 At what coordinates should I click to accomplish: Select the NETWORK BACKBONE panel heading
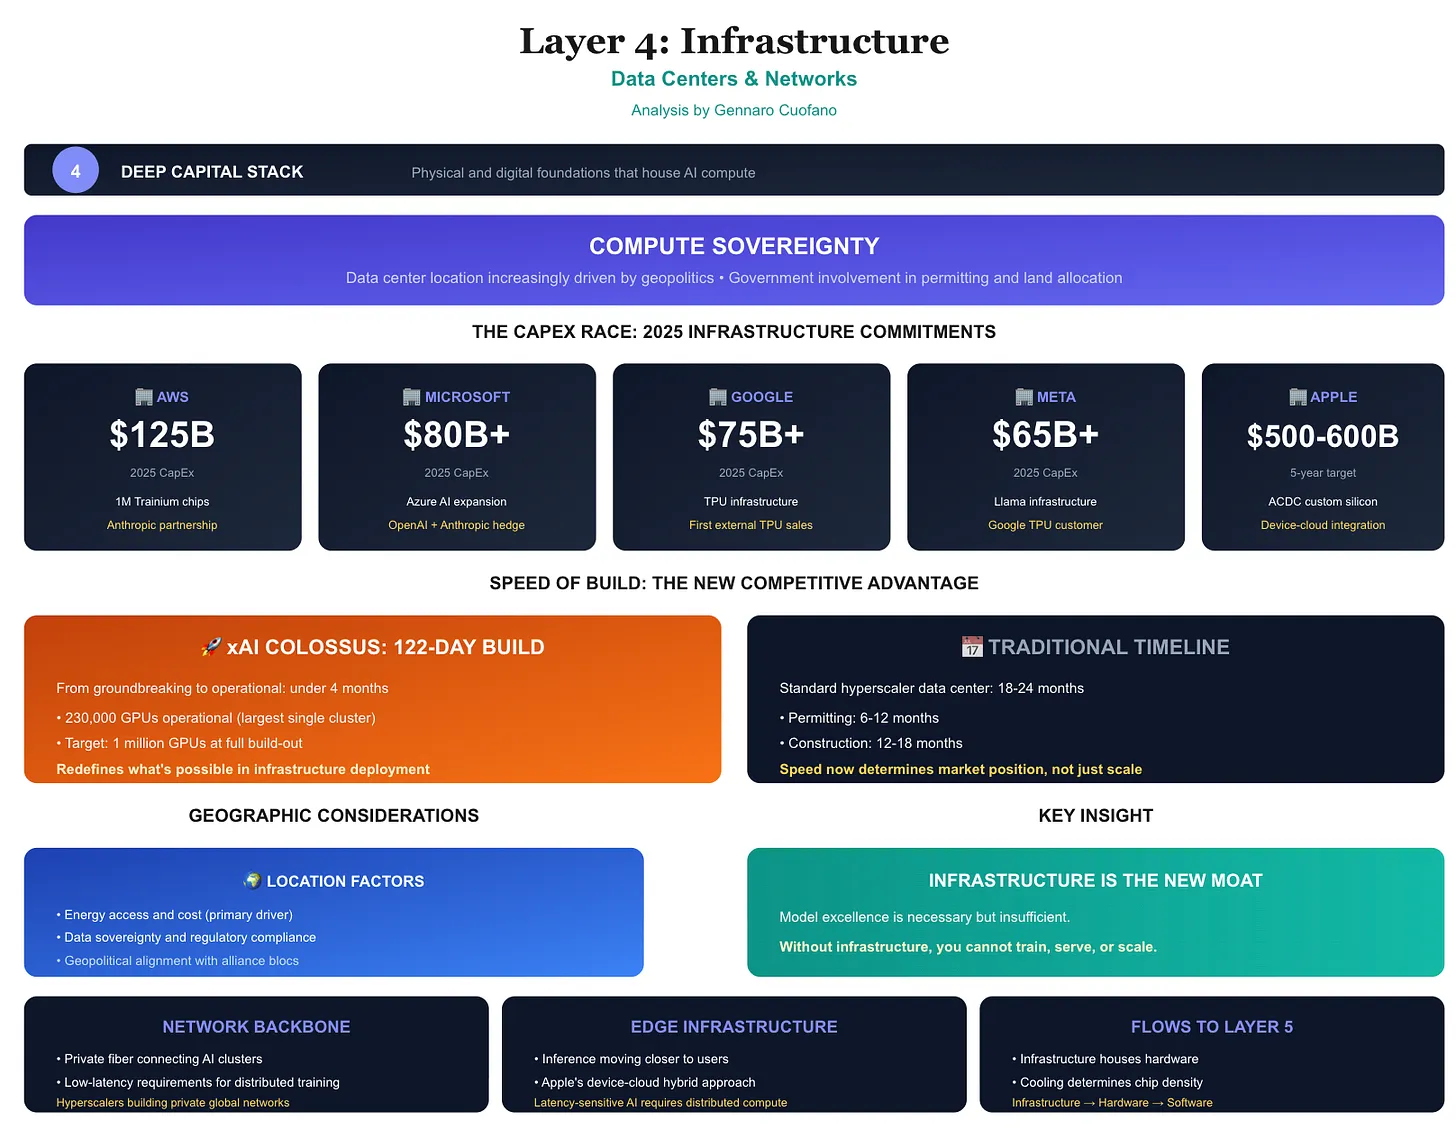tap(256, 1026)
